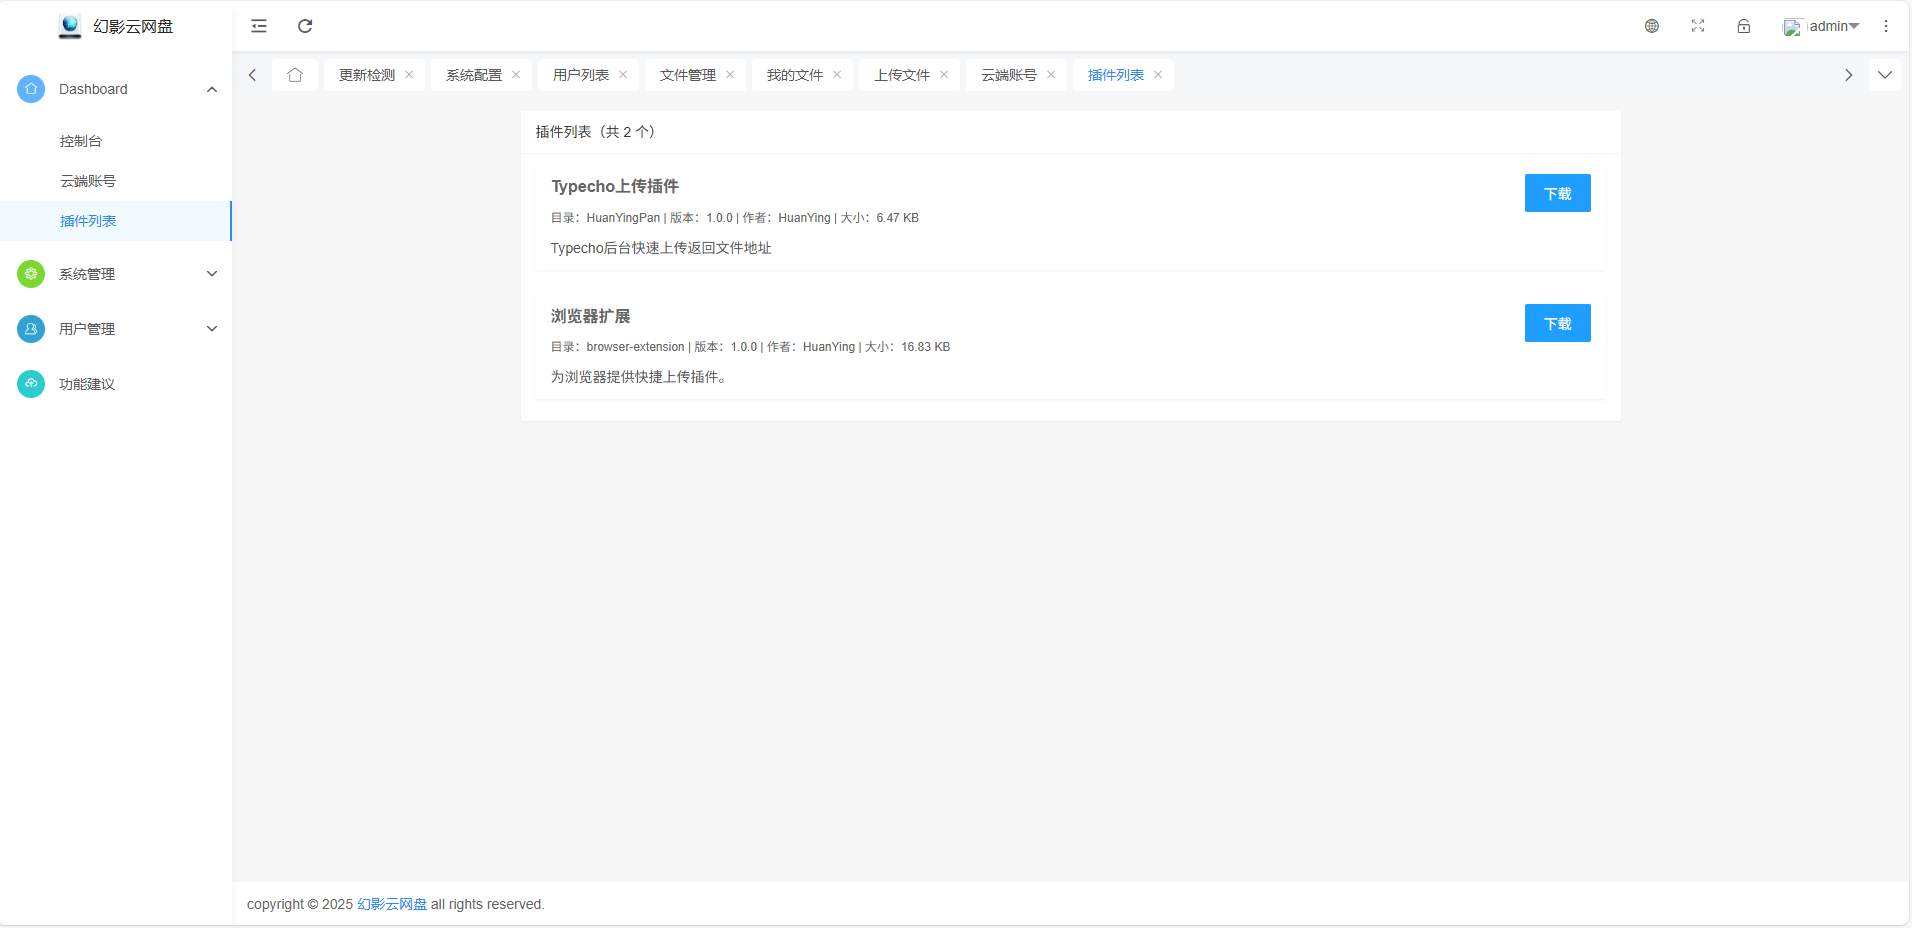Click the 功能建议 sidebar icon
Image resolution: width=1912 pixels, height=928 pixels.
coord(31,384)
